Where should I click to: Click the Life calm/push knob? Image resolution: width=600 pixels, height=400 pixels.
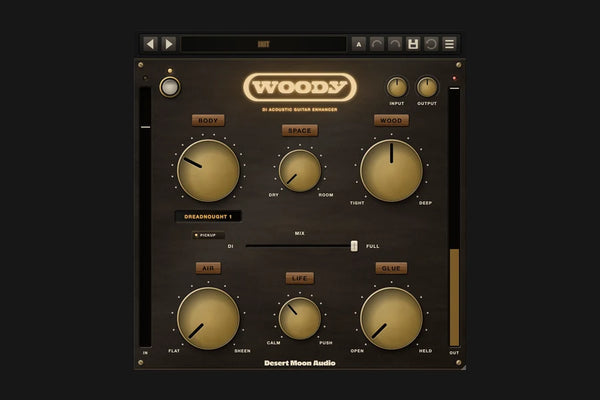300,318
